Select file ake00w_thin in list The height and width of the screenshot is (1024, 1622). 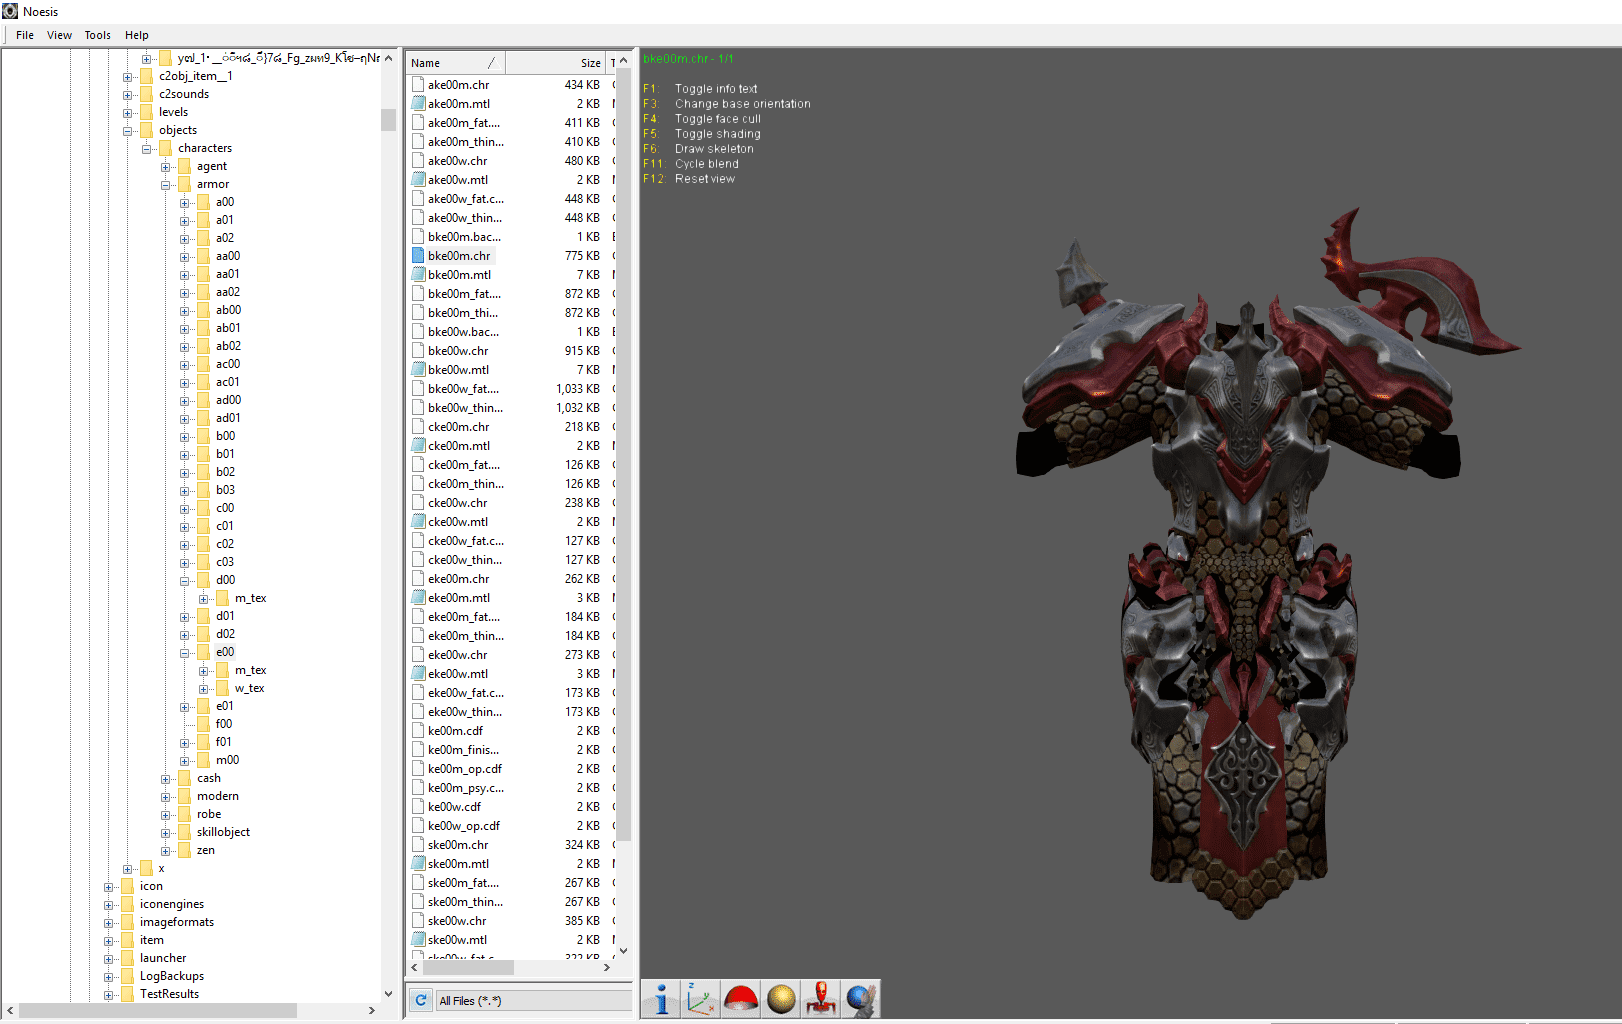point(465,218)
